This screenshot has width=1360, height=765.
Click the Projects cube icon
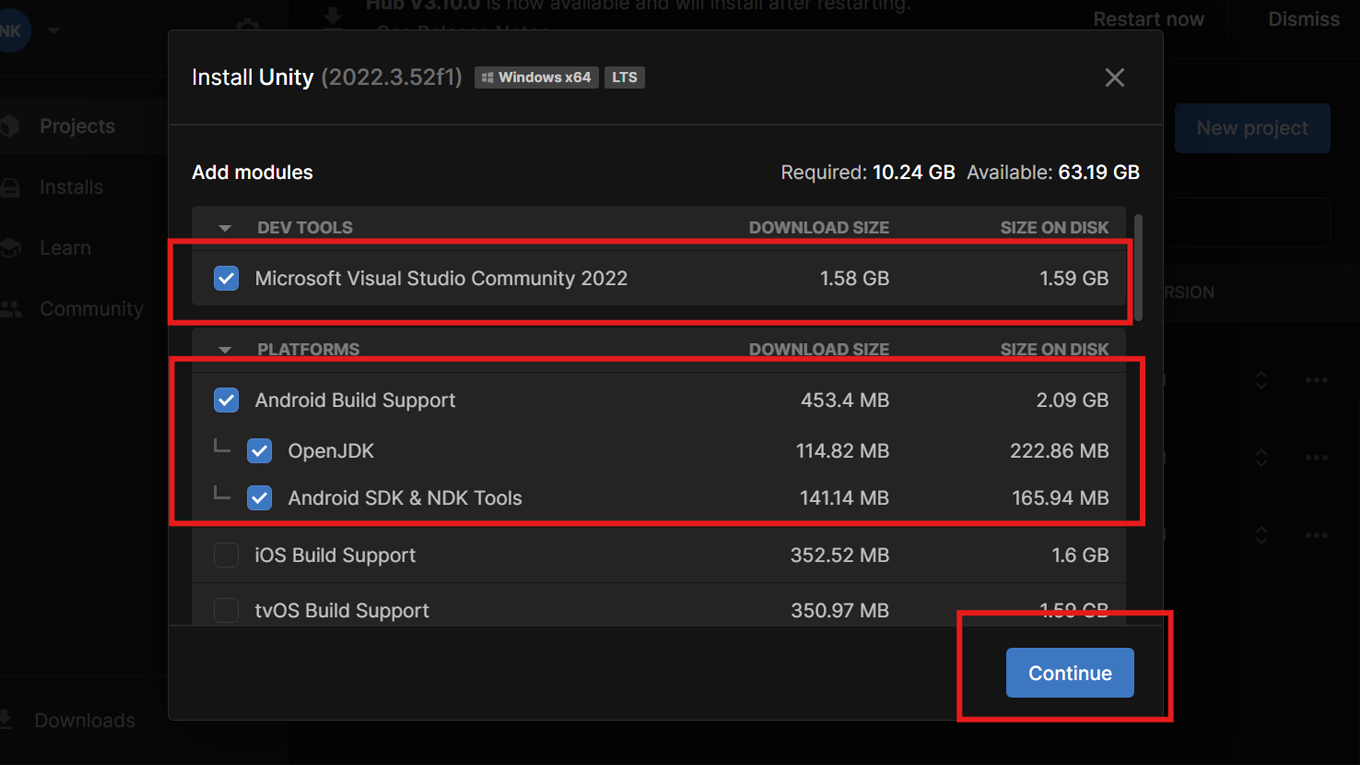click(10, 126)
